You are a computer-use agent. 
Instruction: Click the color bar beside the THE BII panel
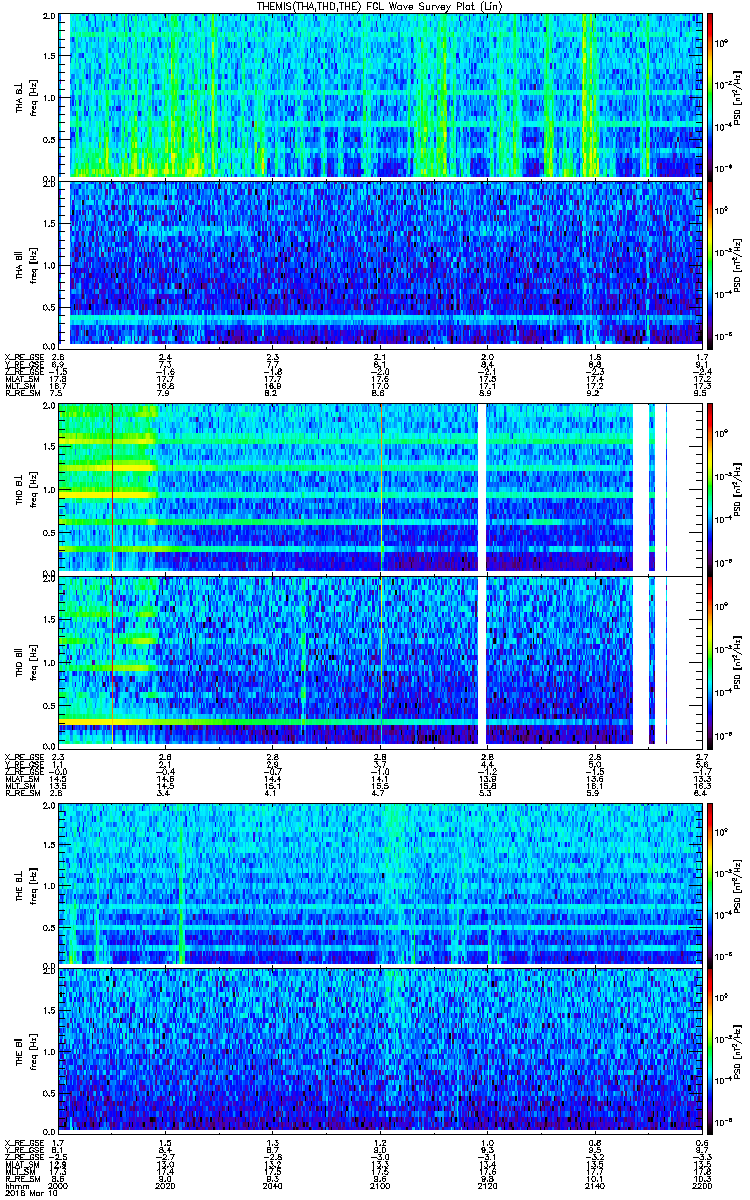pos(711,1049)
